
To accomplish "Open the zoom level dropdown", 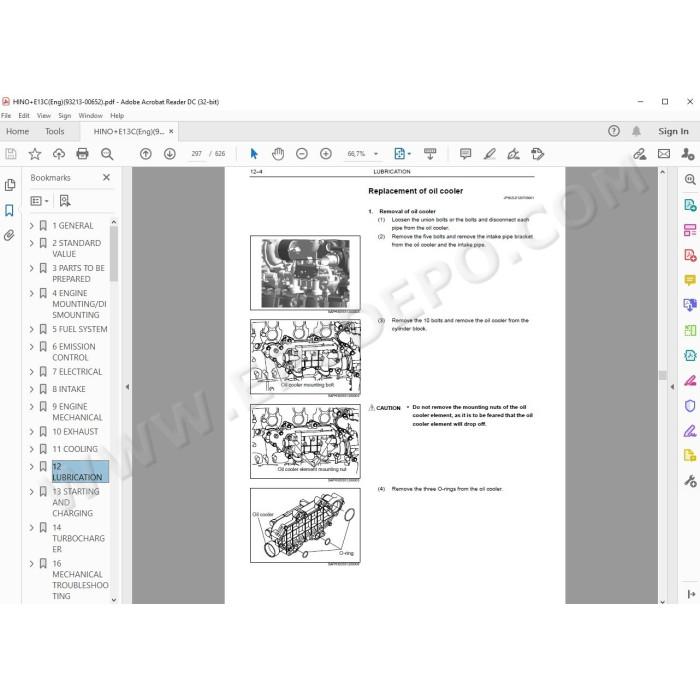I will point(376,154).
